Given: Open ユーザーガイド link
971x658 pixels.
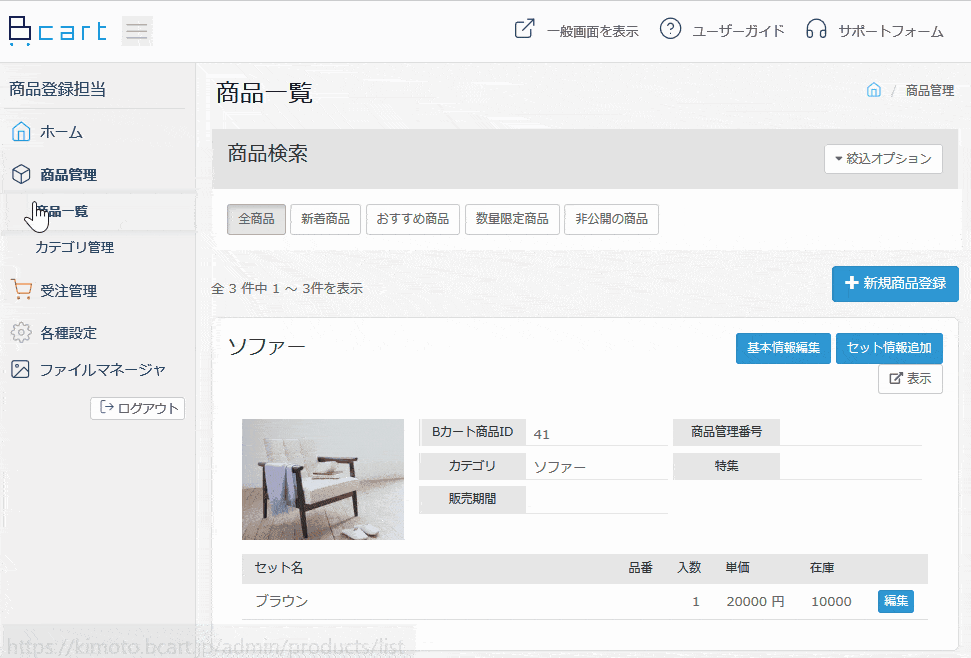Looking at the screenshot, I should (738, 31).
